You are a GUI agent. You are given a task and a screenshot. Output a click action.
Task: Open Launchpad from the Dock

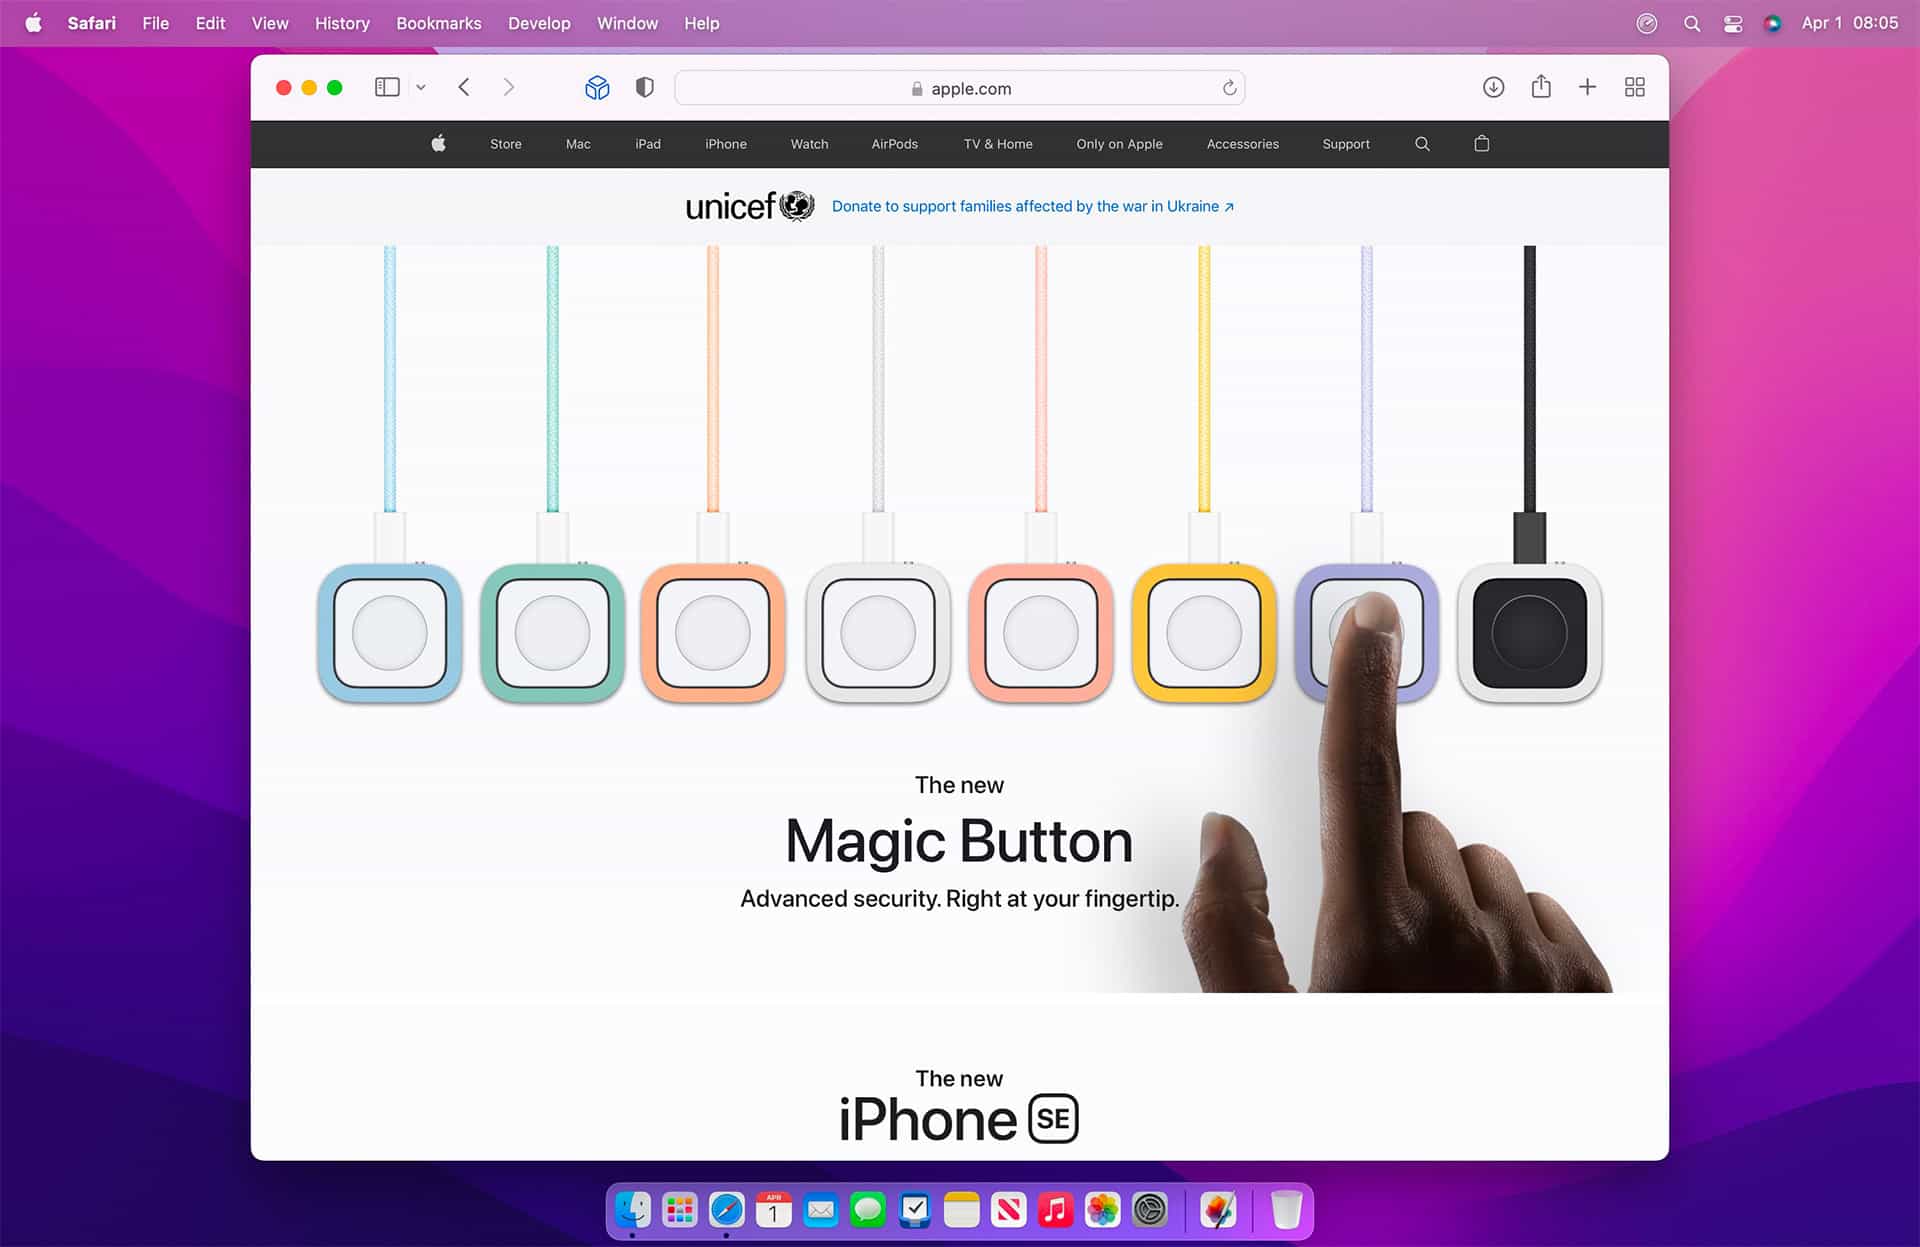[x=680, y=1210]
